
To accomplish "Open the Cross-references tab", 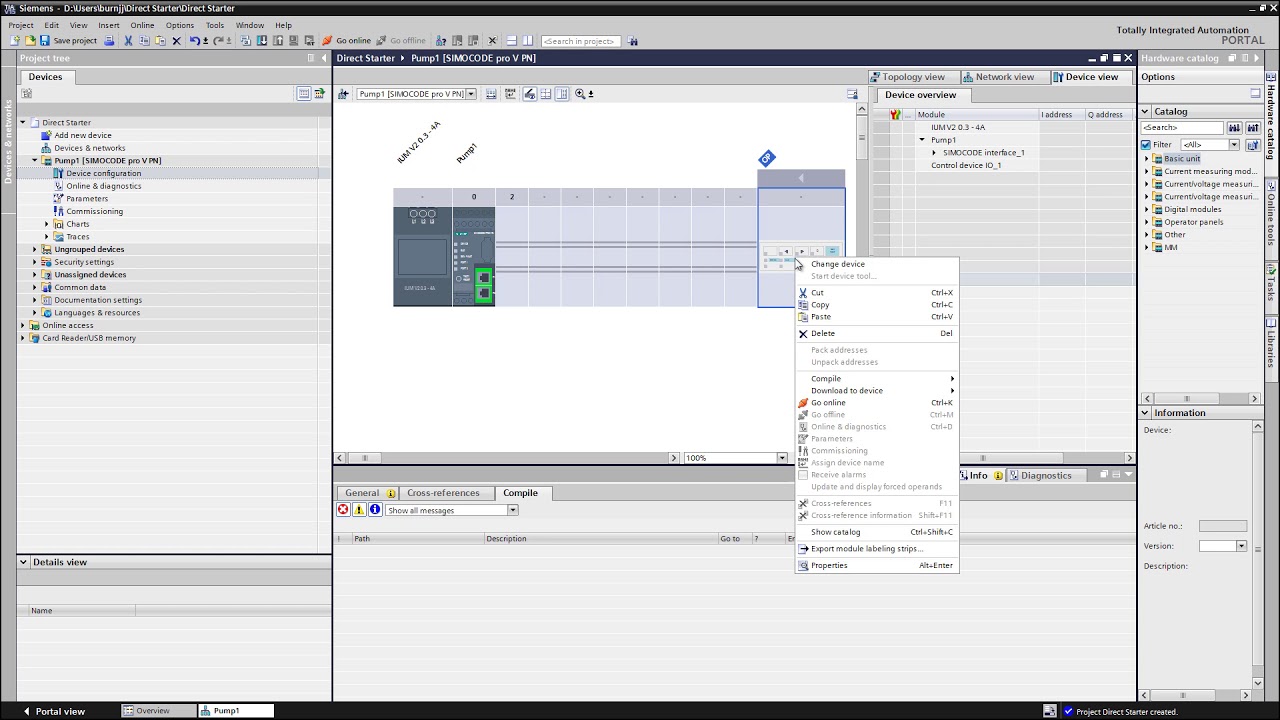I will (443, 493).
